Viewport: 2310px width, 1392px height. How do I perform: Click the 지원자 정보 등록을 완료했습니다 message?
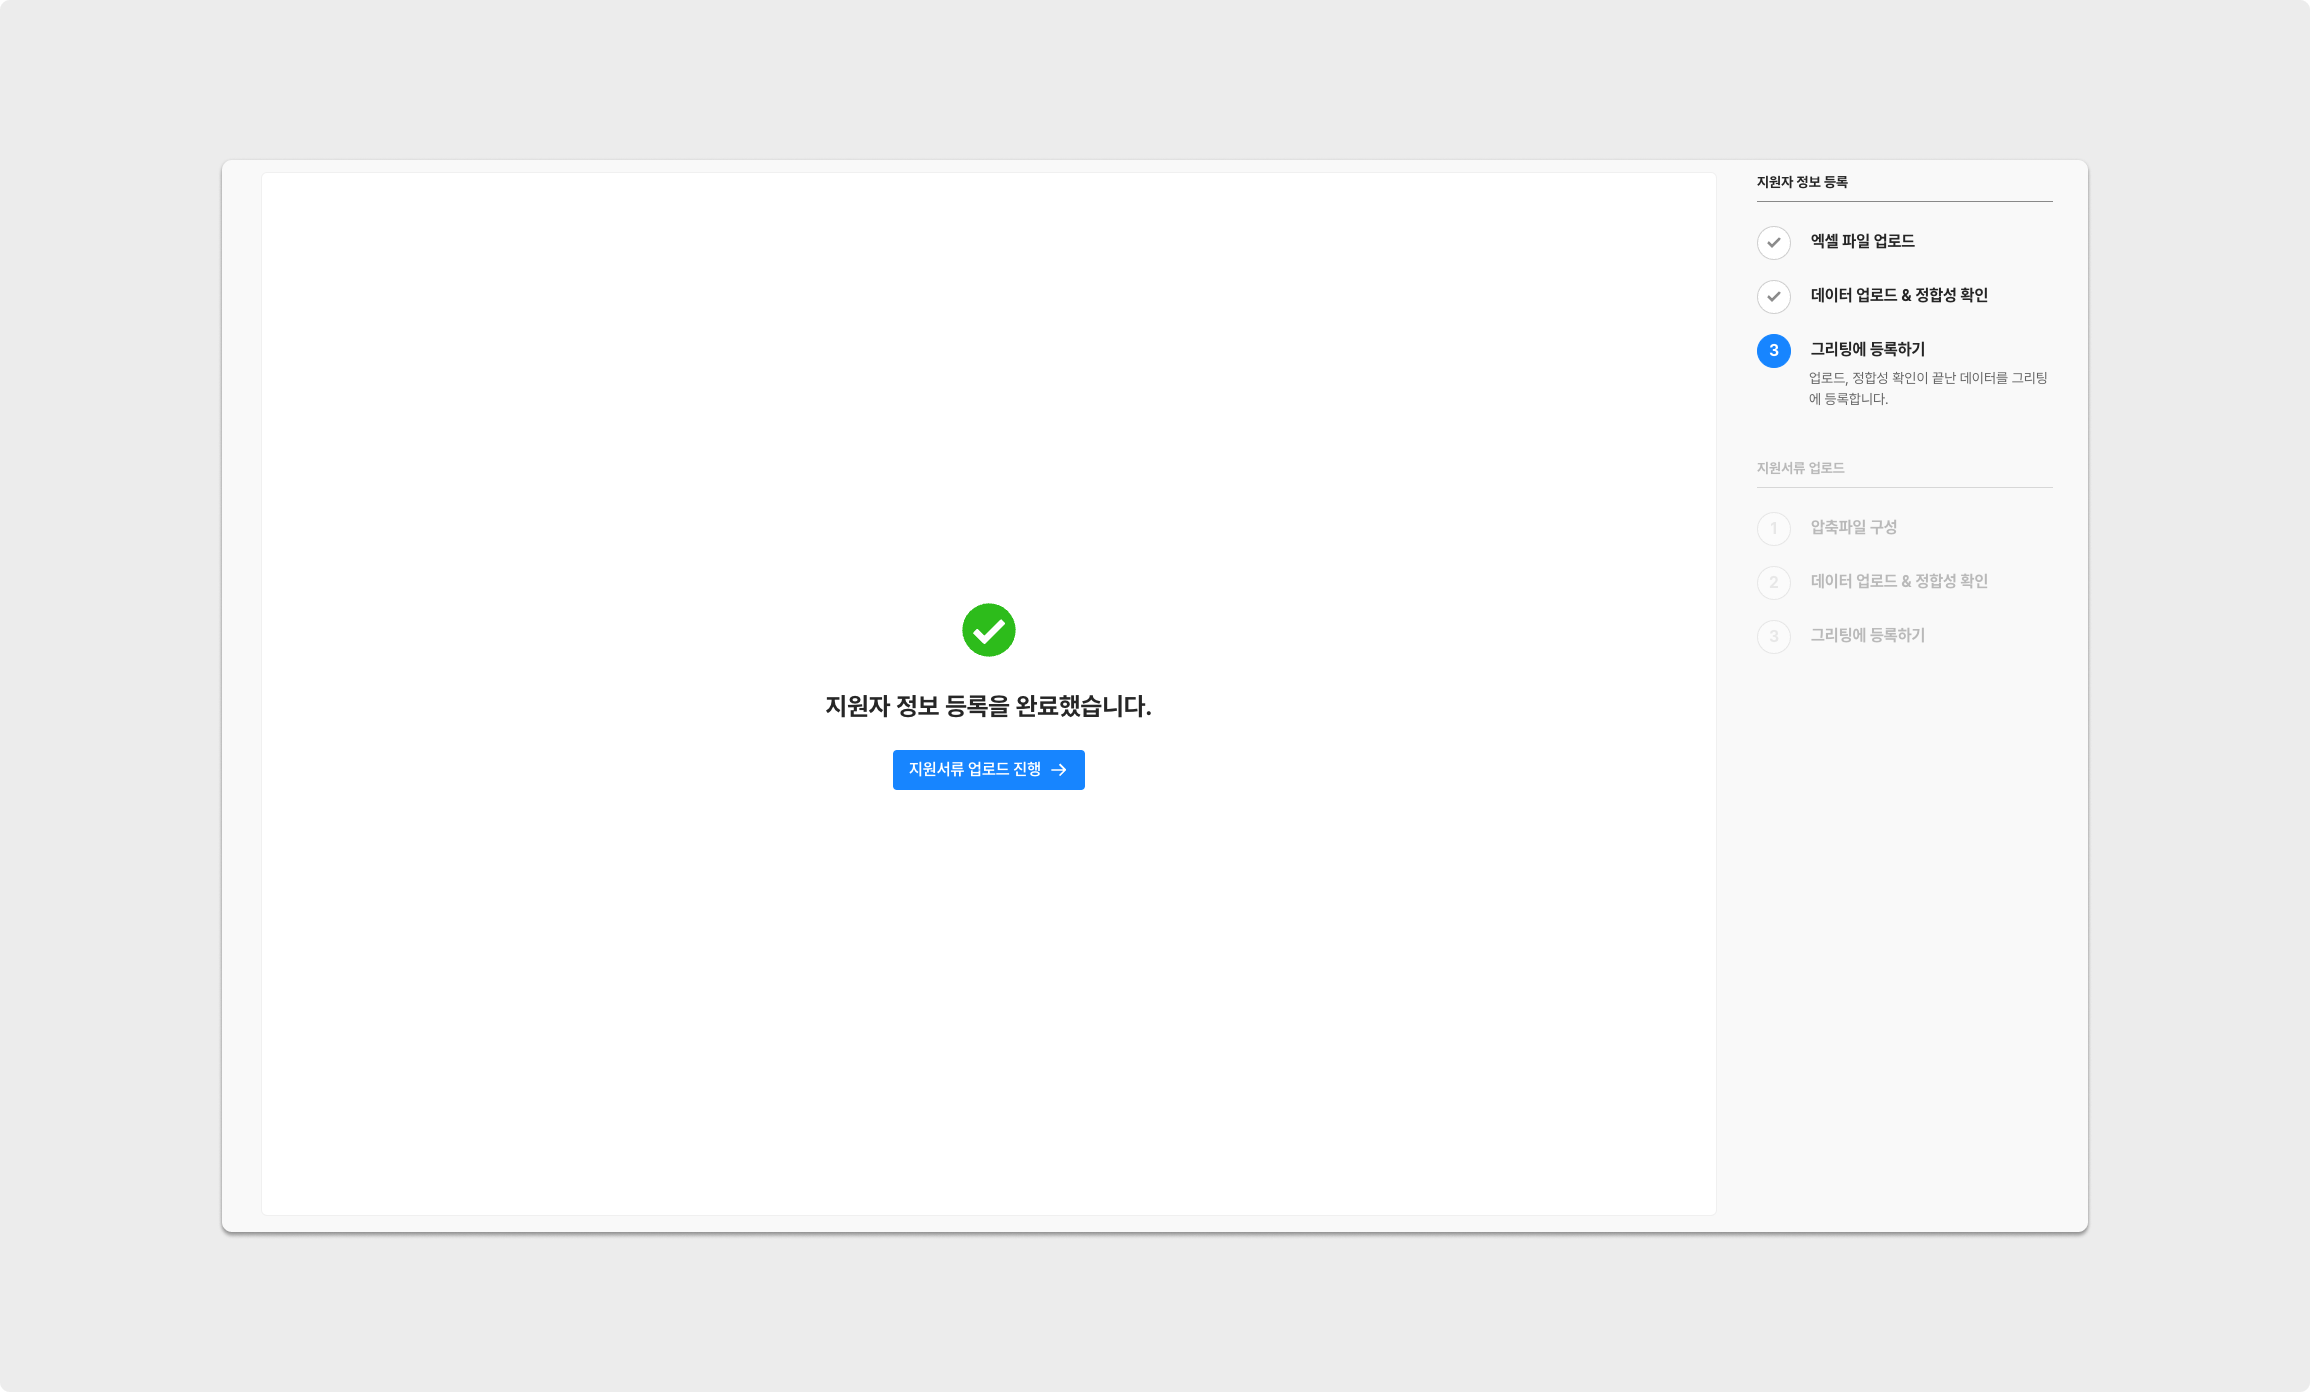(x=988, y=706)
